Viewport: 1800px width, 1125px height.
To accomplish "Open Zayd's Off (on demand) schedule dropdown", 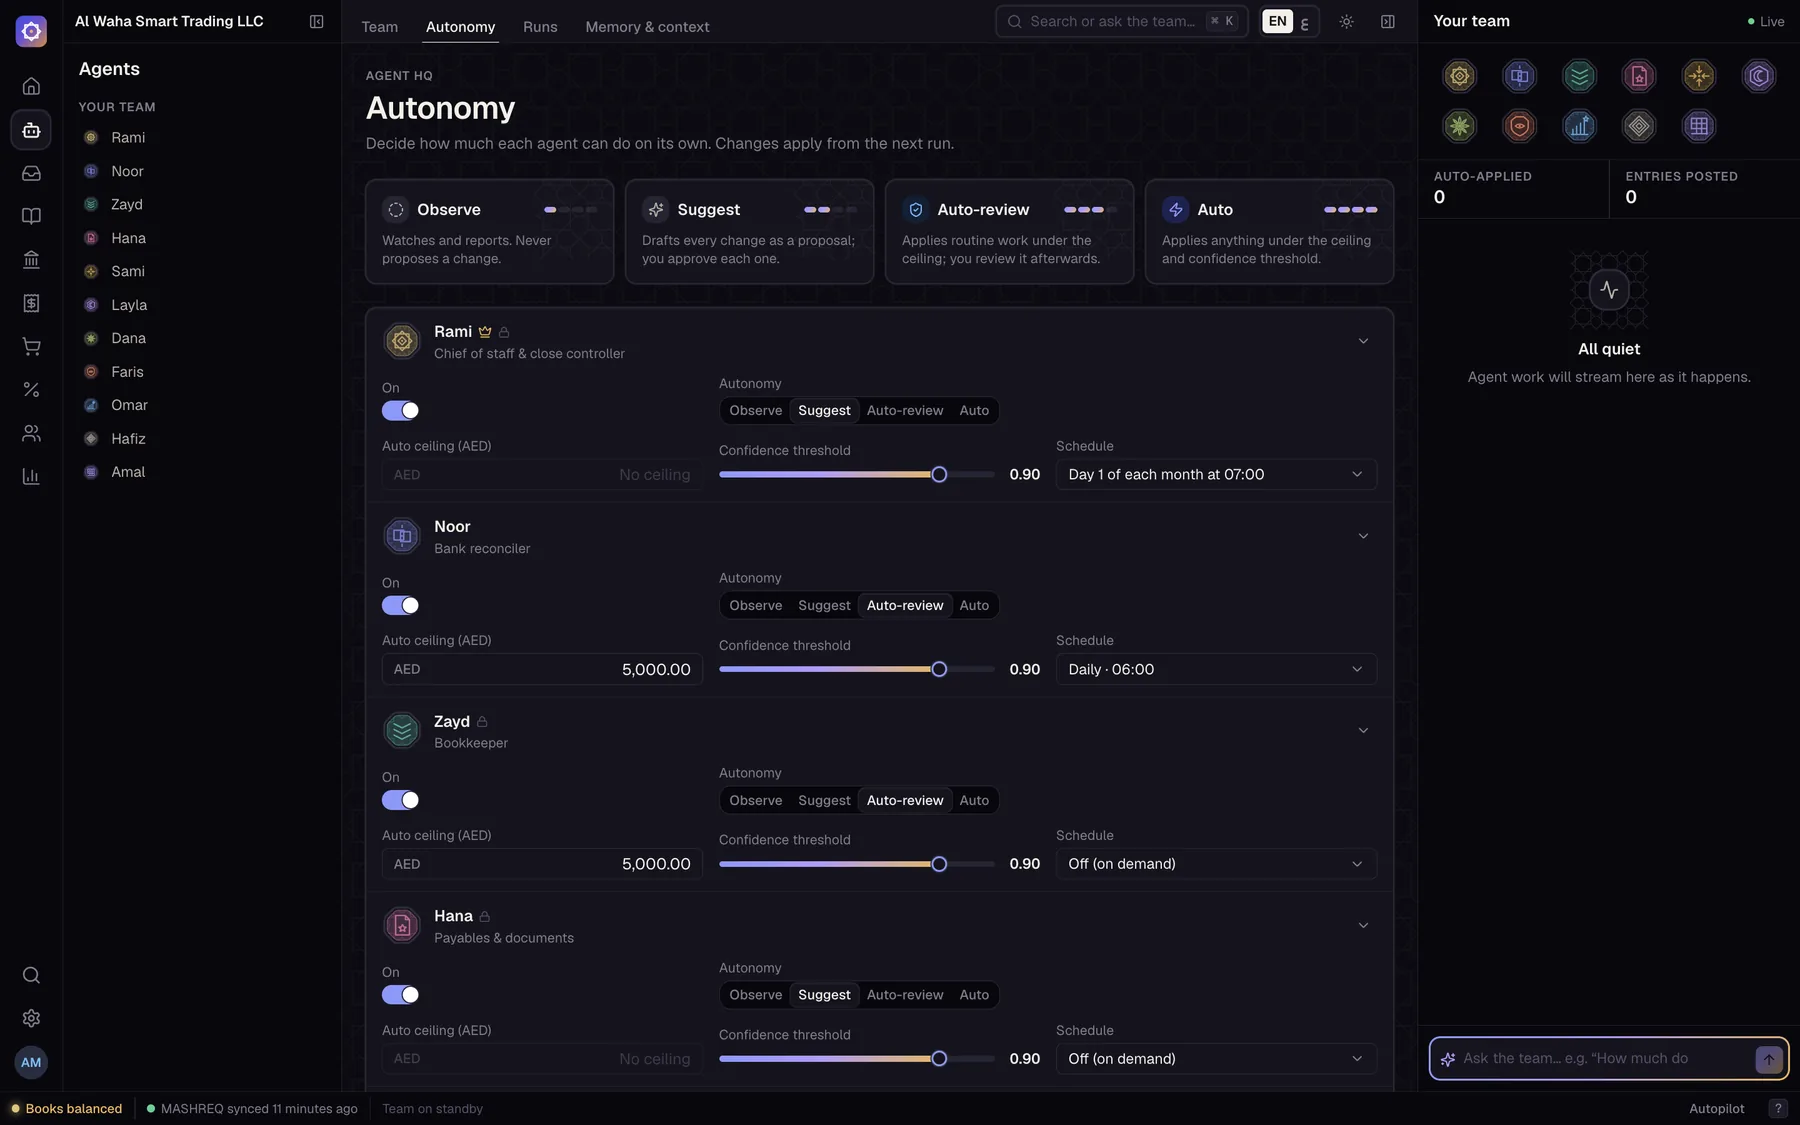I will tap(1216, 864).
